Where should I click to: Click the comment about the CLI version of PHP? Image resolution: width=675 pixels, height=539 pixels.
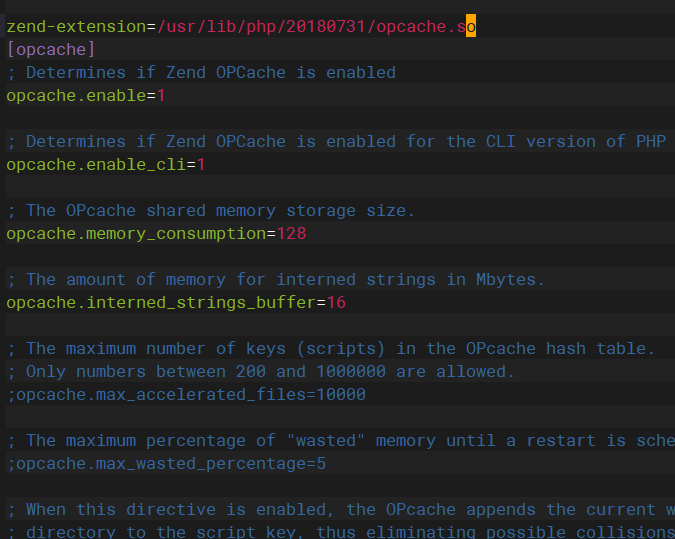pos(336,141)
